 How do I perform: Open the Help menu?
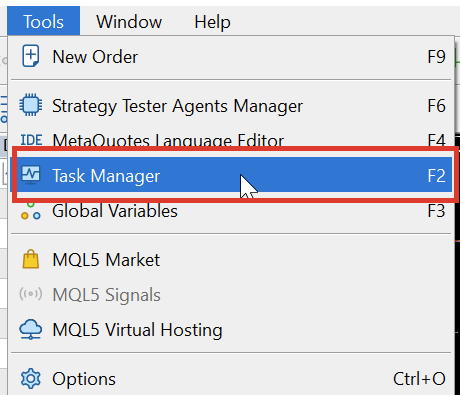tap(212, 22)
